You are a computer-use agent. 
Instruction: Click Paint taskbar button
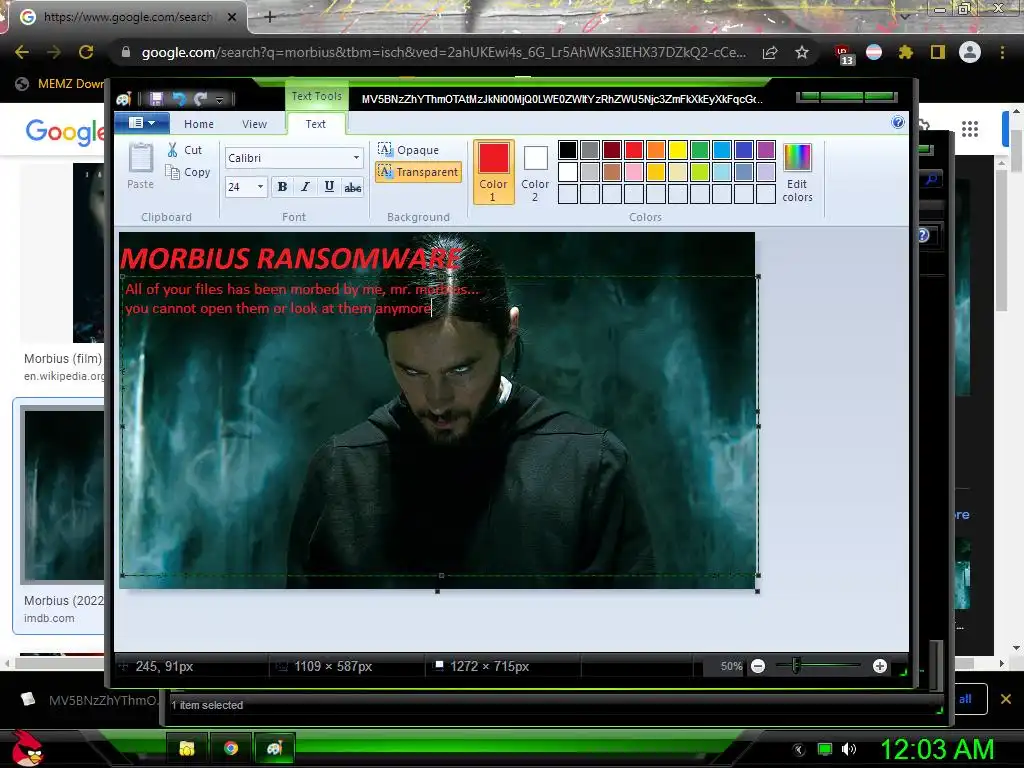274,748
